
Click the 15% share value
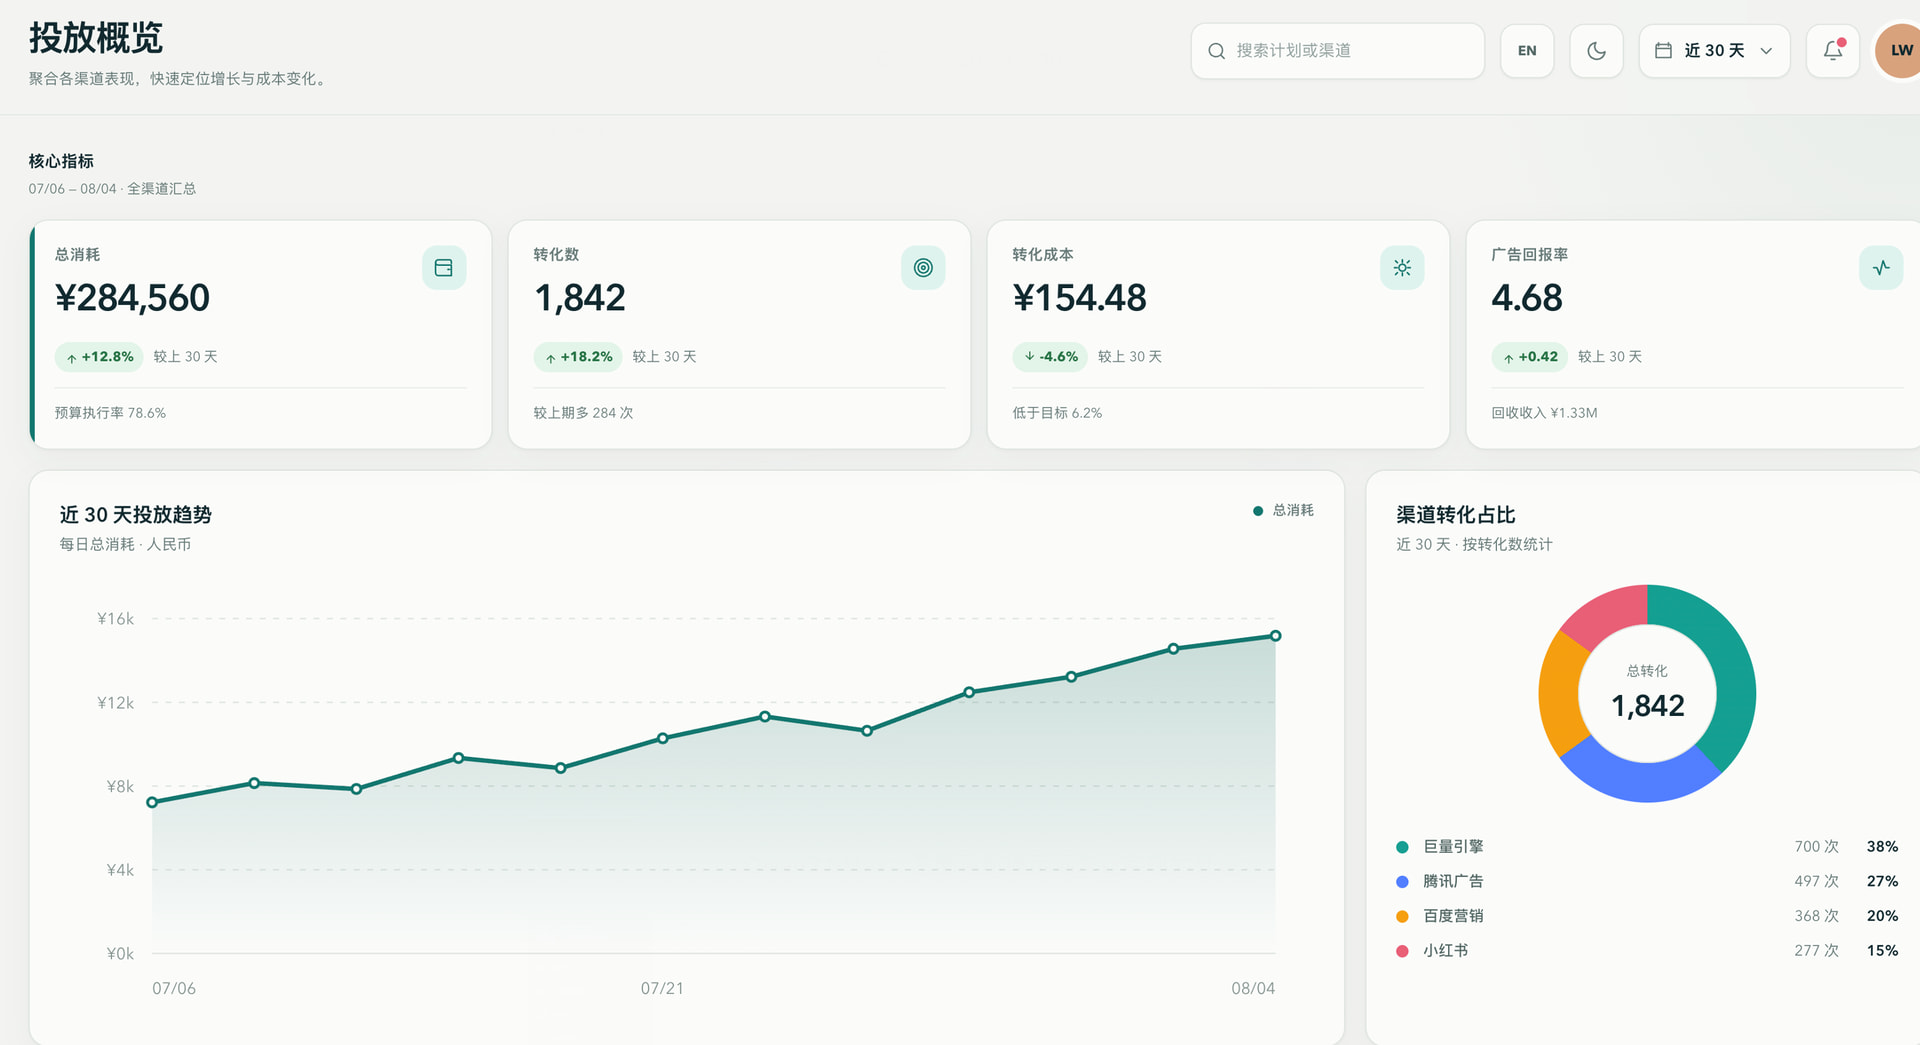pos(1882,951)
